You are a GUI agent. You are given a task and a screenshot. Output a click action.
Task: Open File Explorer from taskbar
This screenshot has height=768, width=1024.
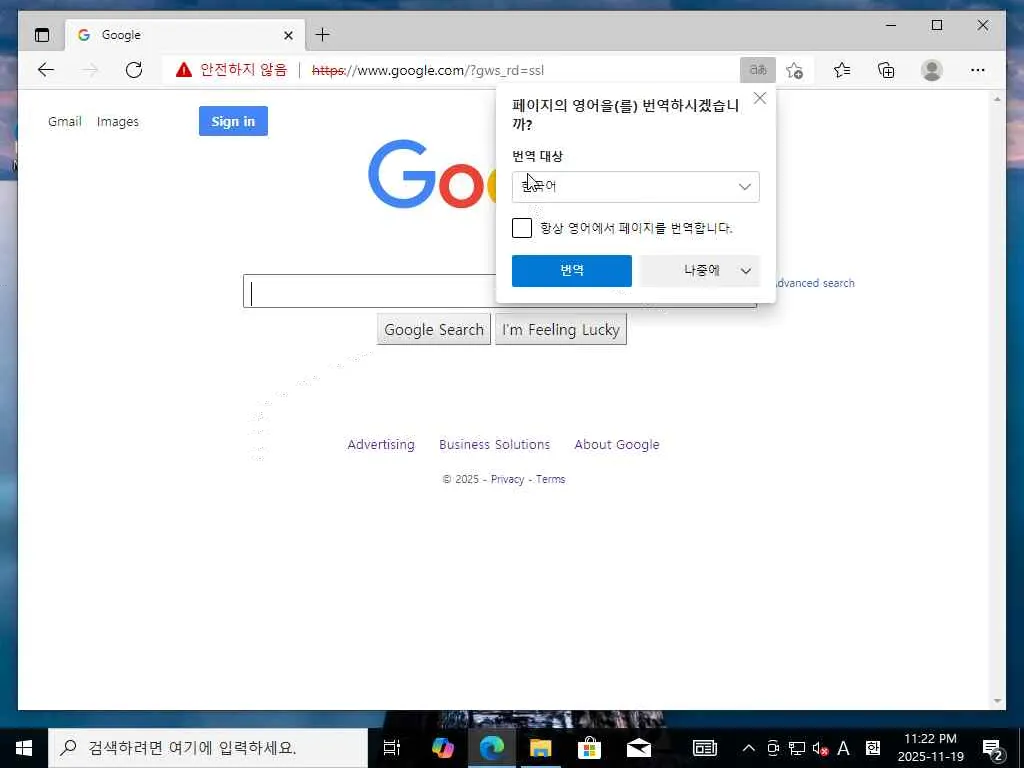pos(541,748)
